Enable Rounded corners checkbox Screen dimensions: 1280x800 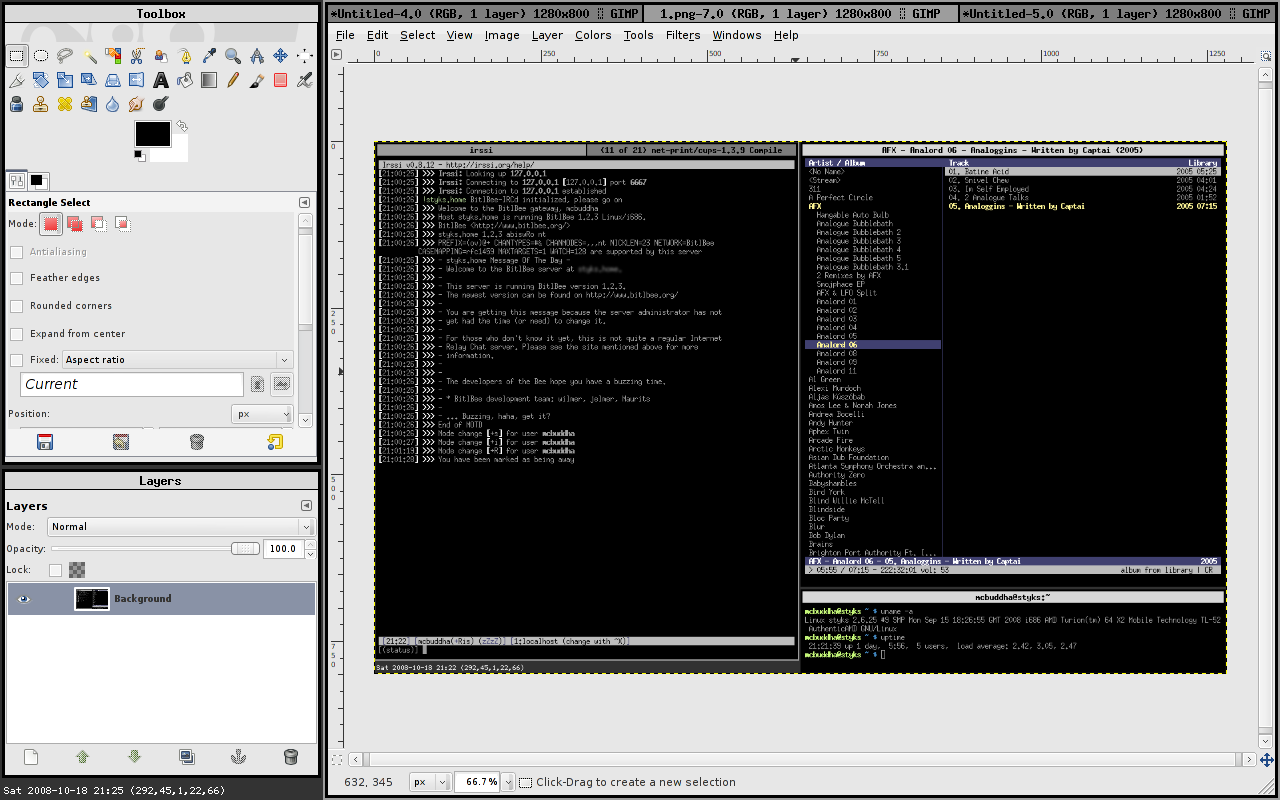coord(16,306)
